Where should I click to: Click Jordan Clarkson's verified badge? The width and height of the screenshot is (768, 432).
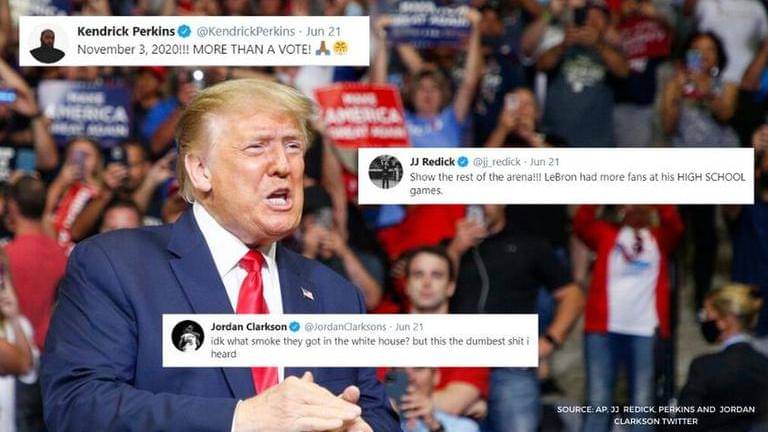tap(294, 327)
